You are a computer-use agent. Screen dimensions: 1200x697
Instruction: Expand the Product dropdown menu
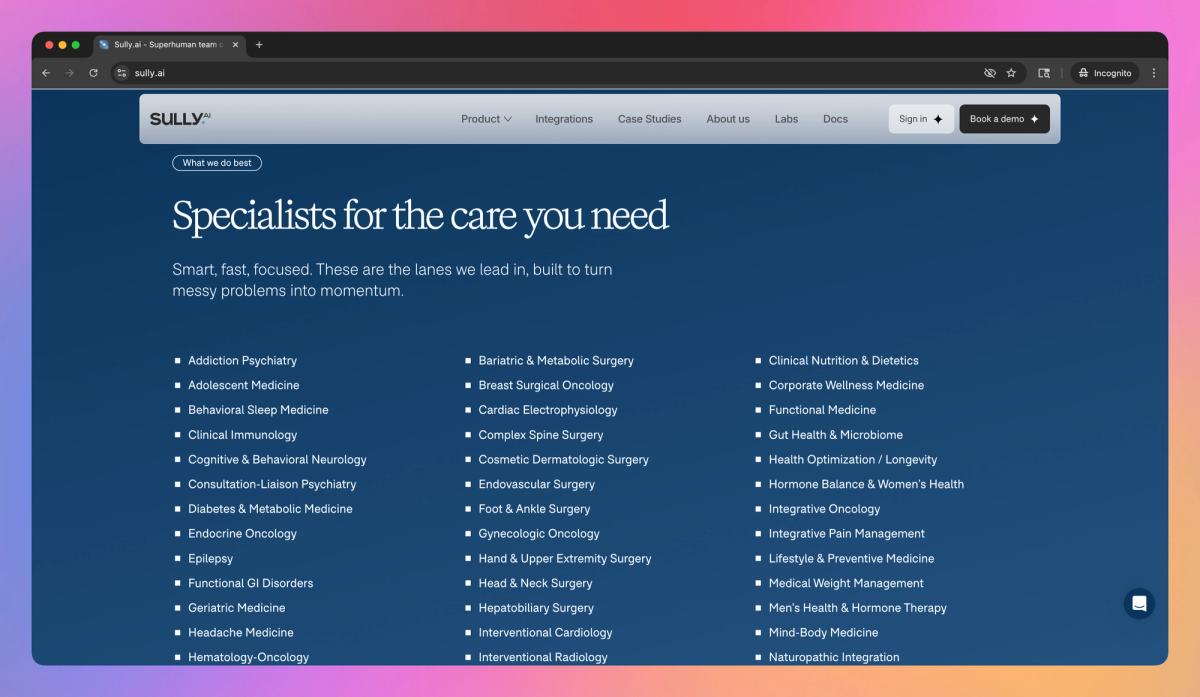tap(486, 119)
